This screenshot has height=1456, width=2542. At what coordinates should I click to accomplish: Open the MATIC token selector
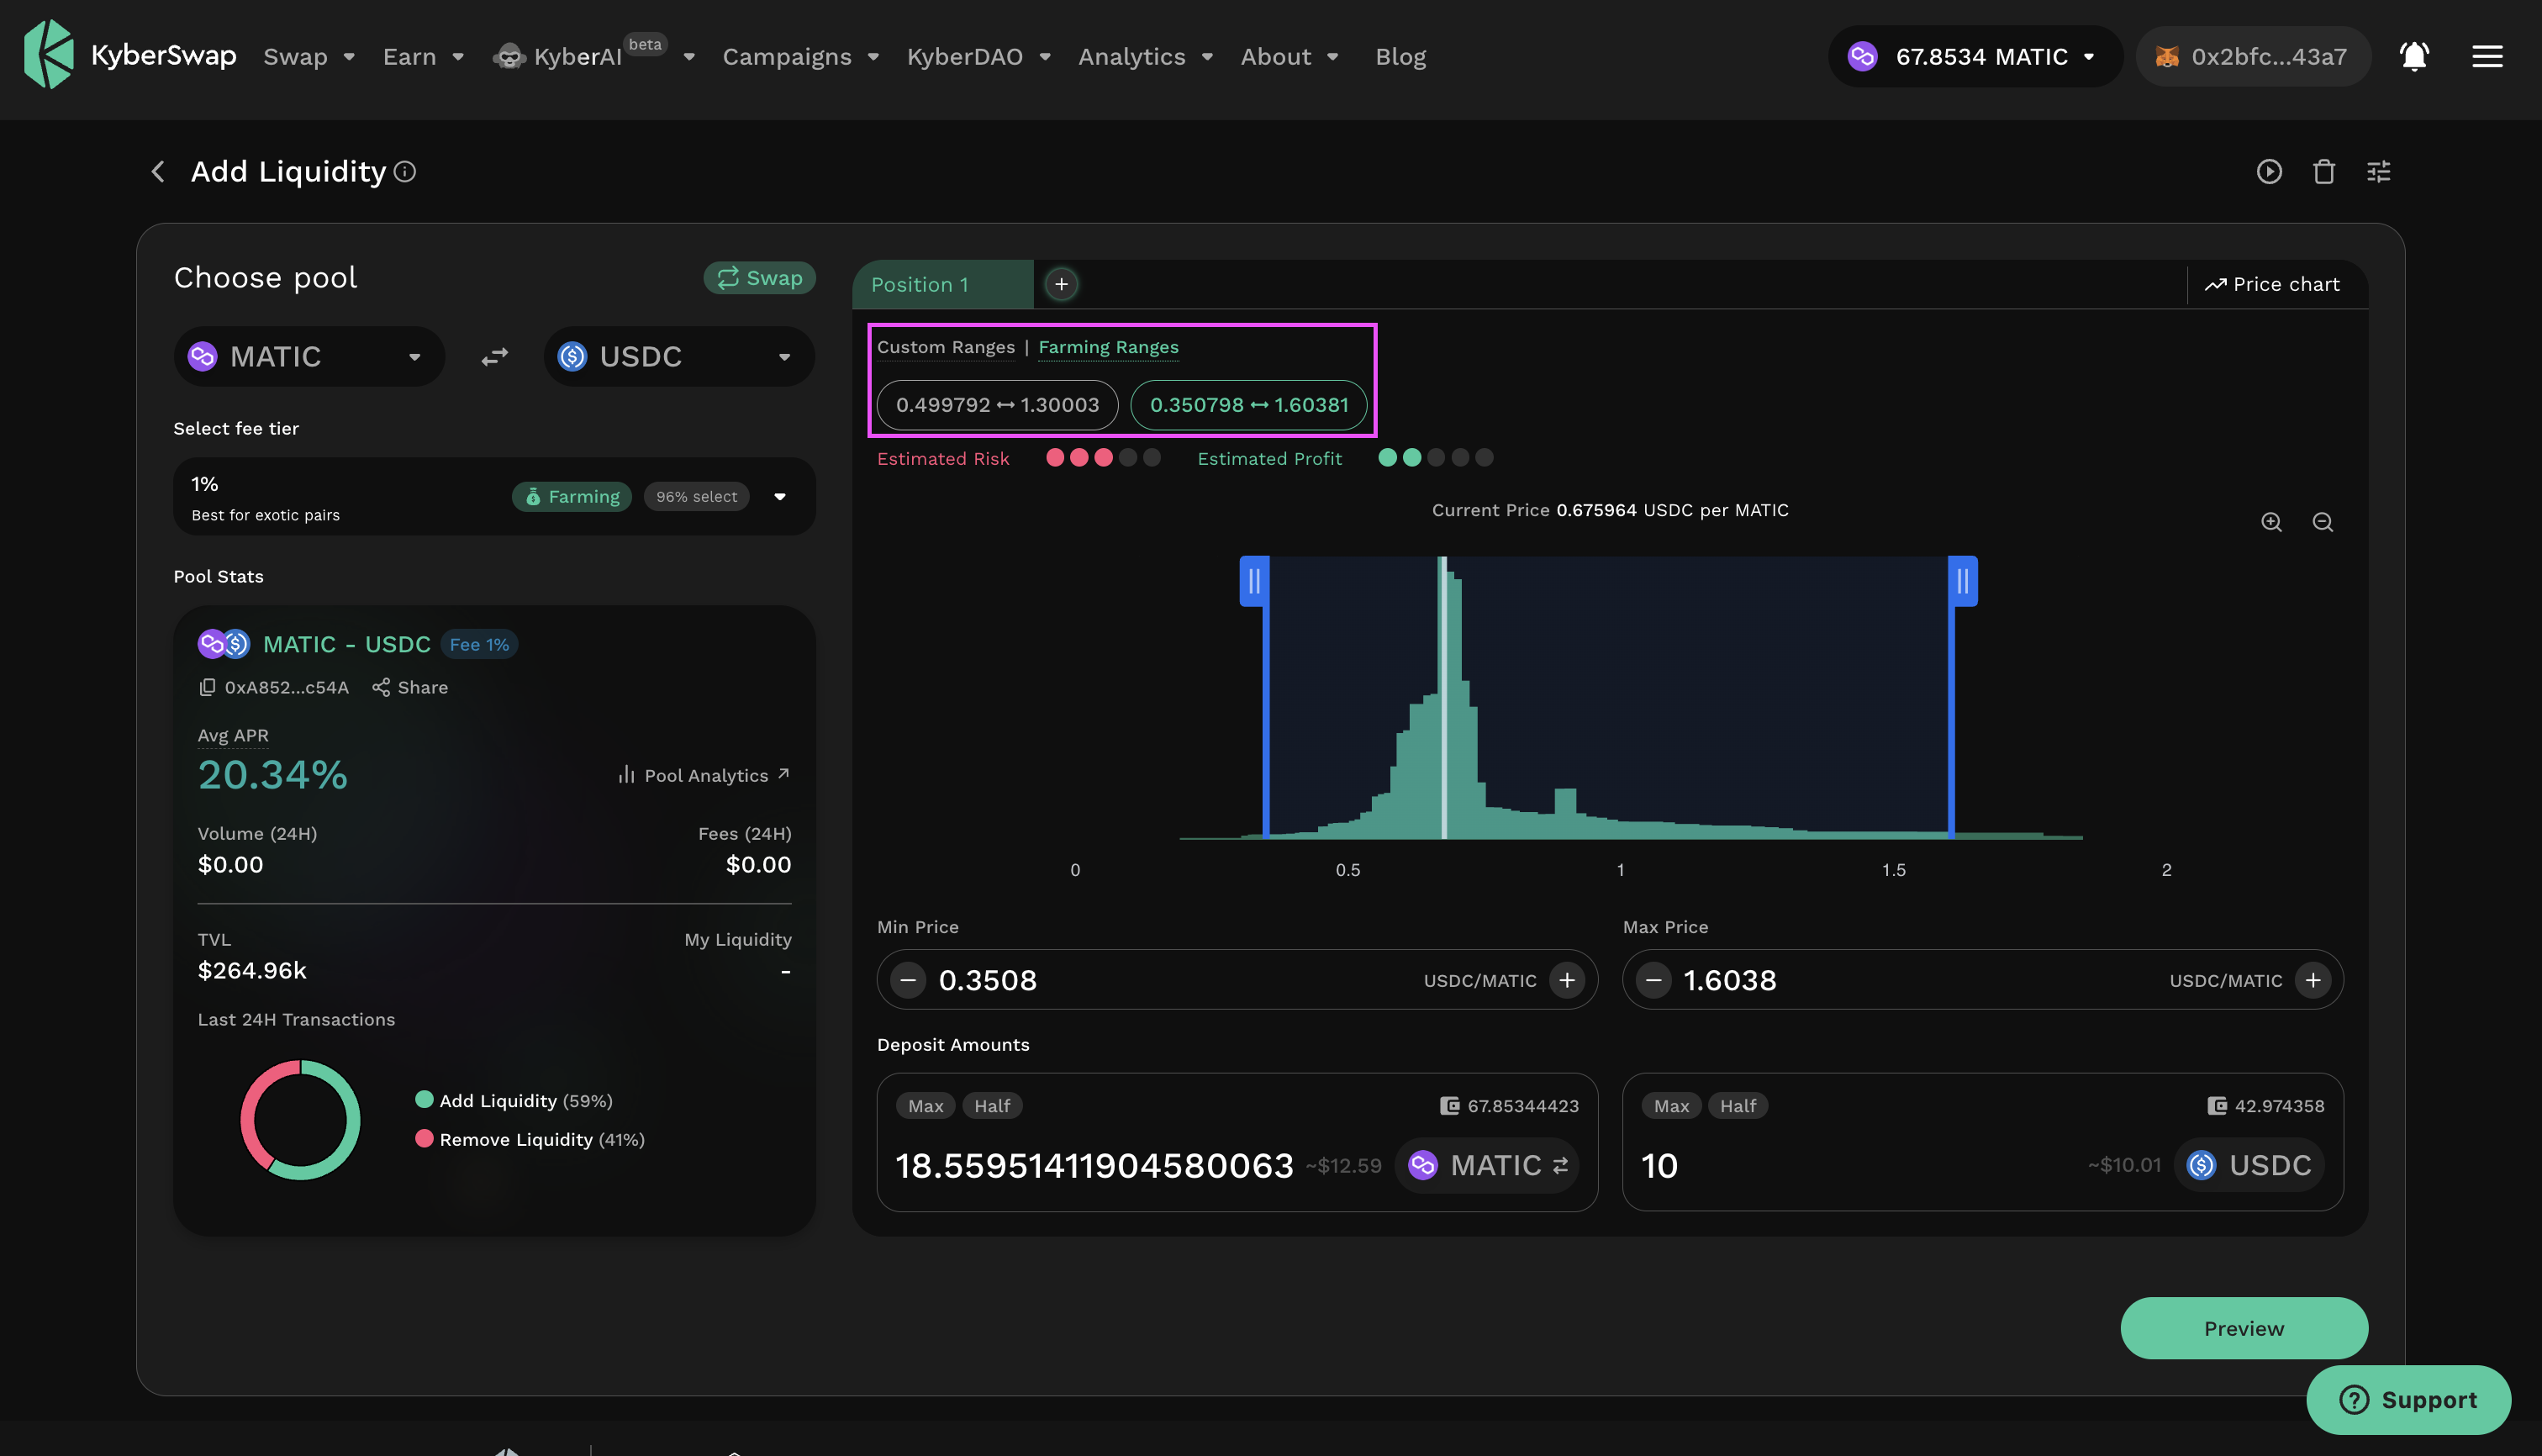coord(309,357)
